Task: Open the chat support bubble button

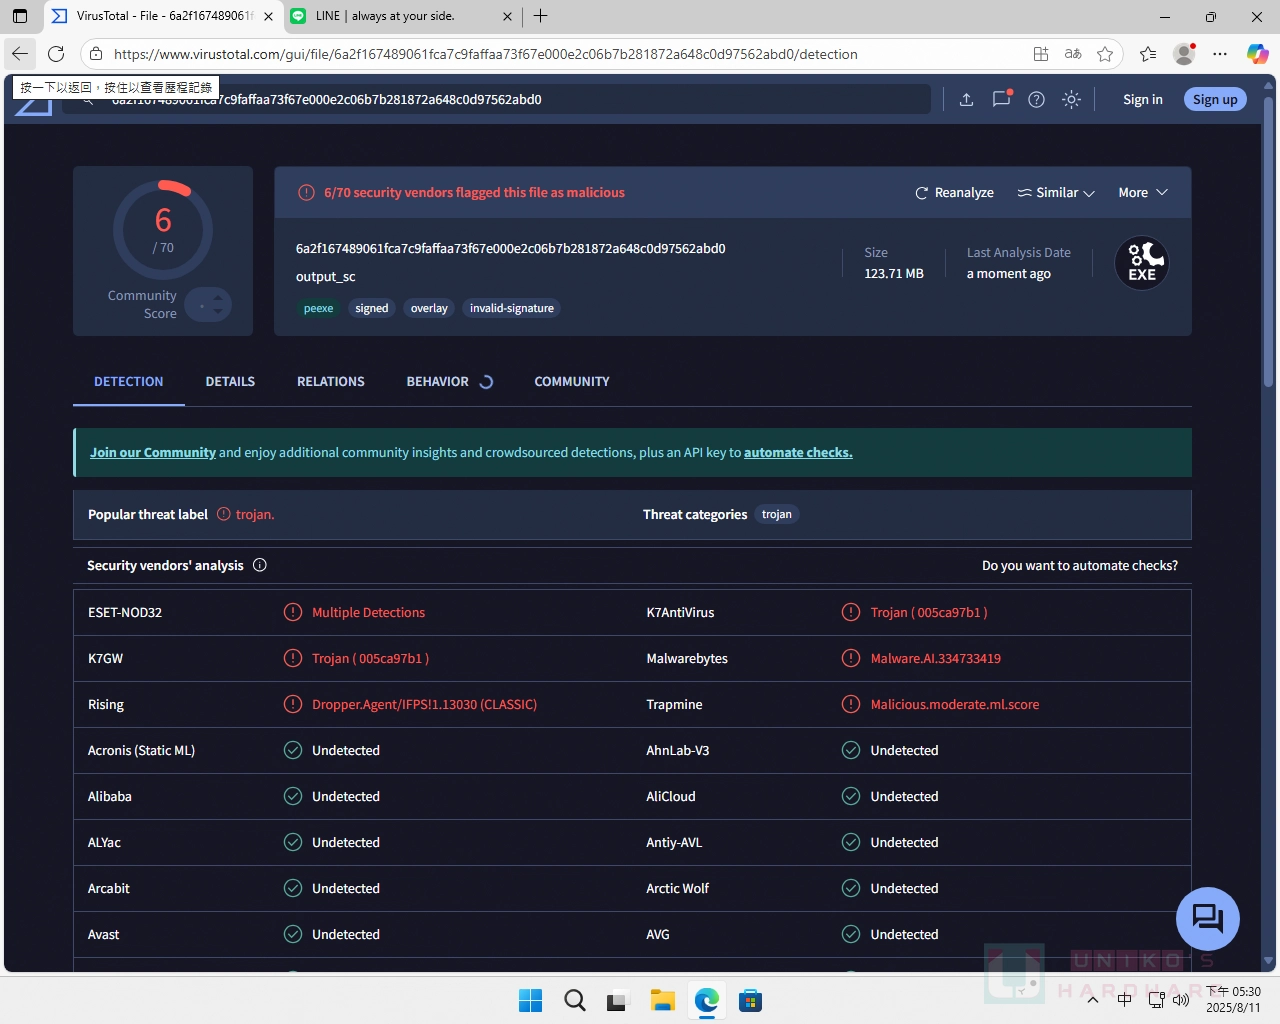Action: [x=1208, y=919]
